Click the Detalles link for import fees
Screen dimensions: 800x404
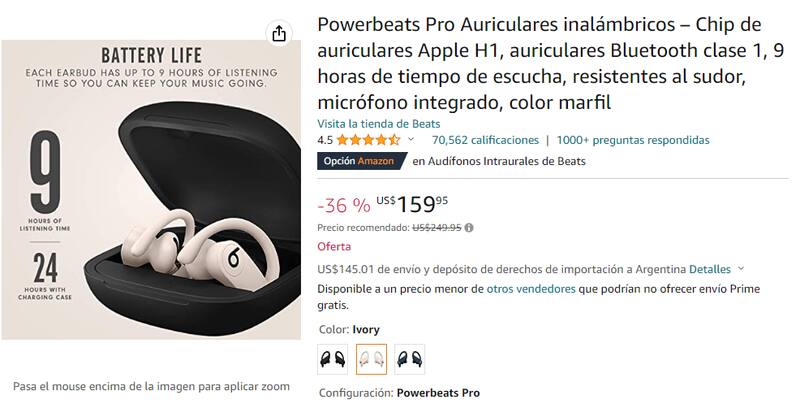click(710, 269)
